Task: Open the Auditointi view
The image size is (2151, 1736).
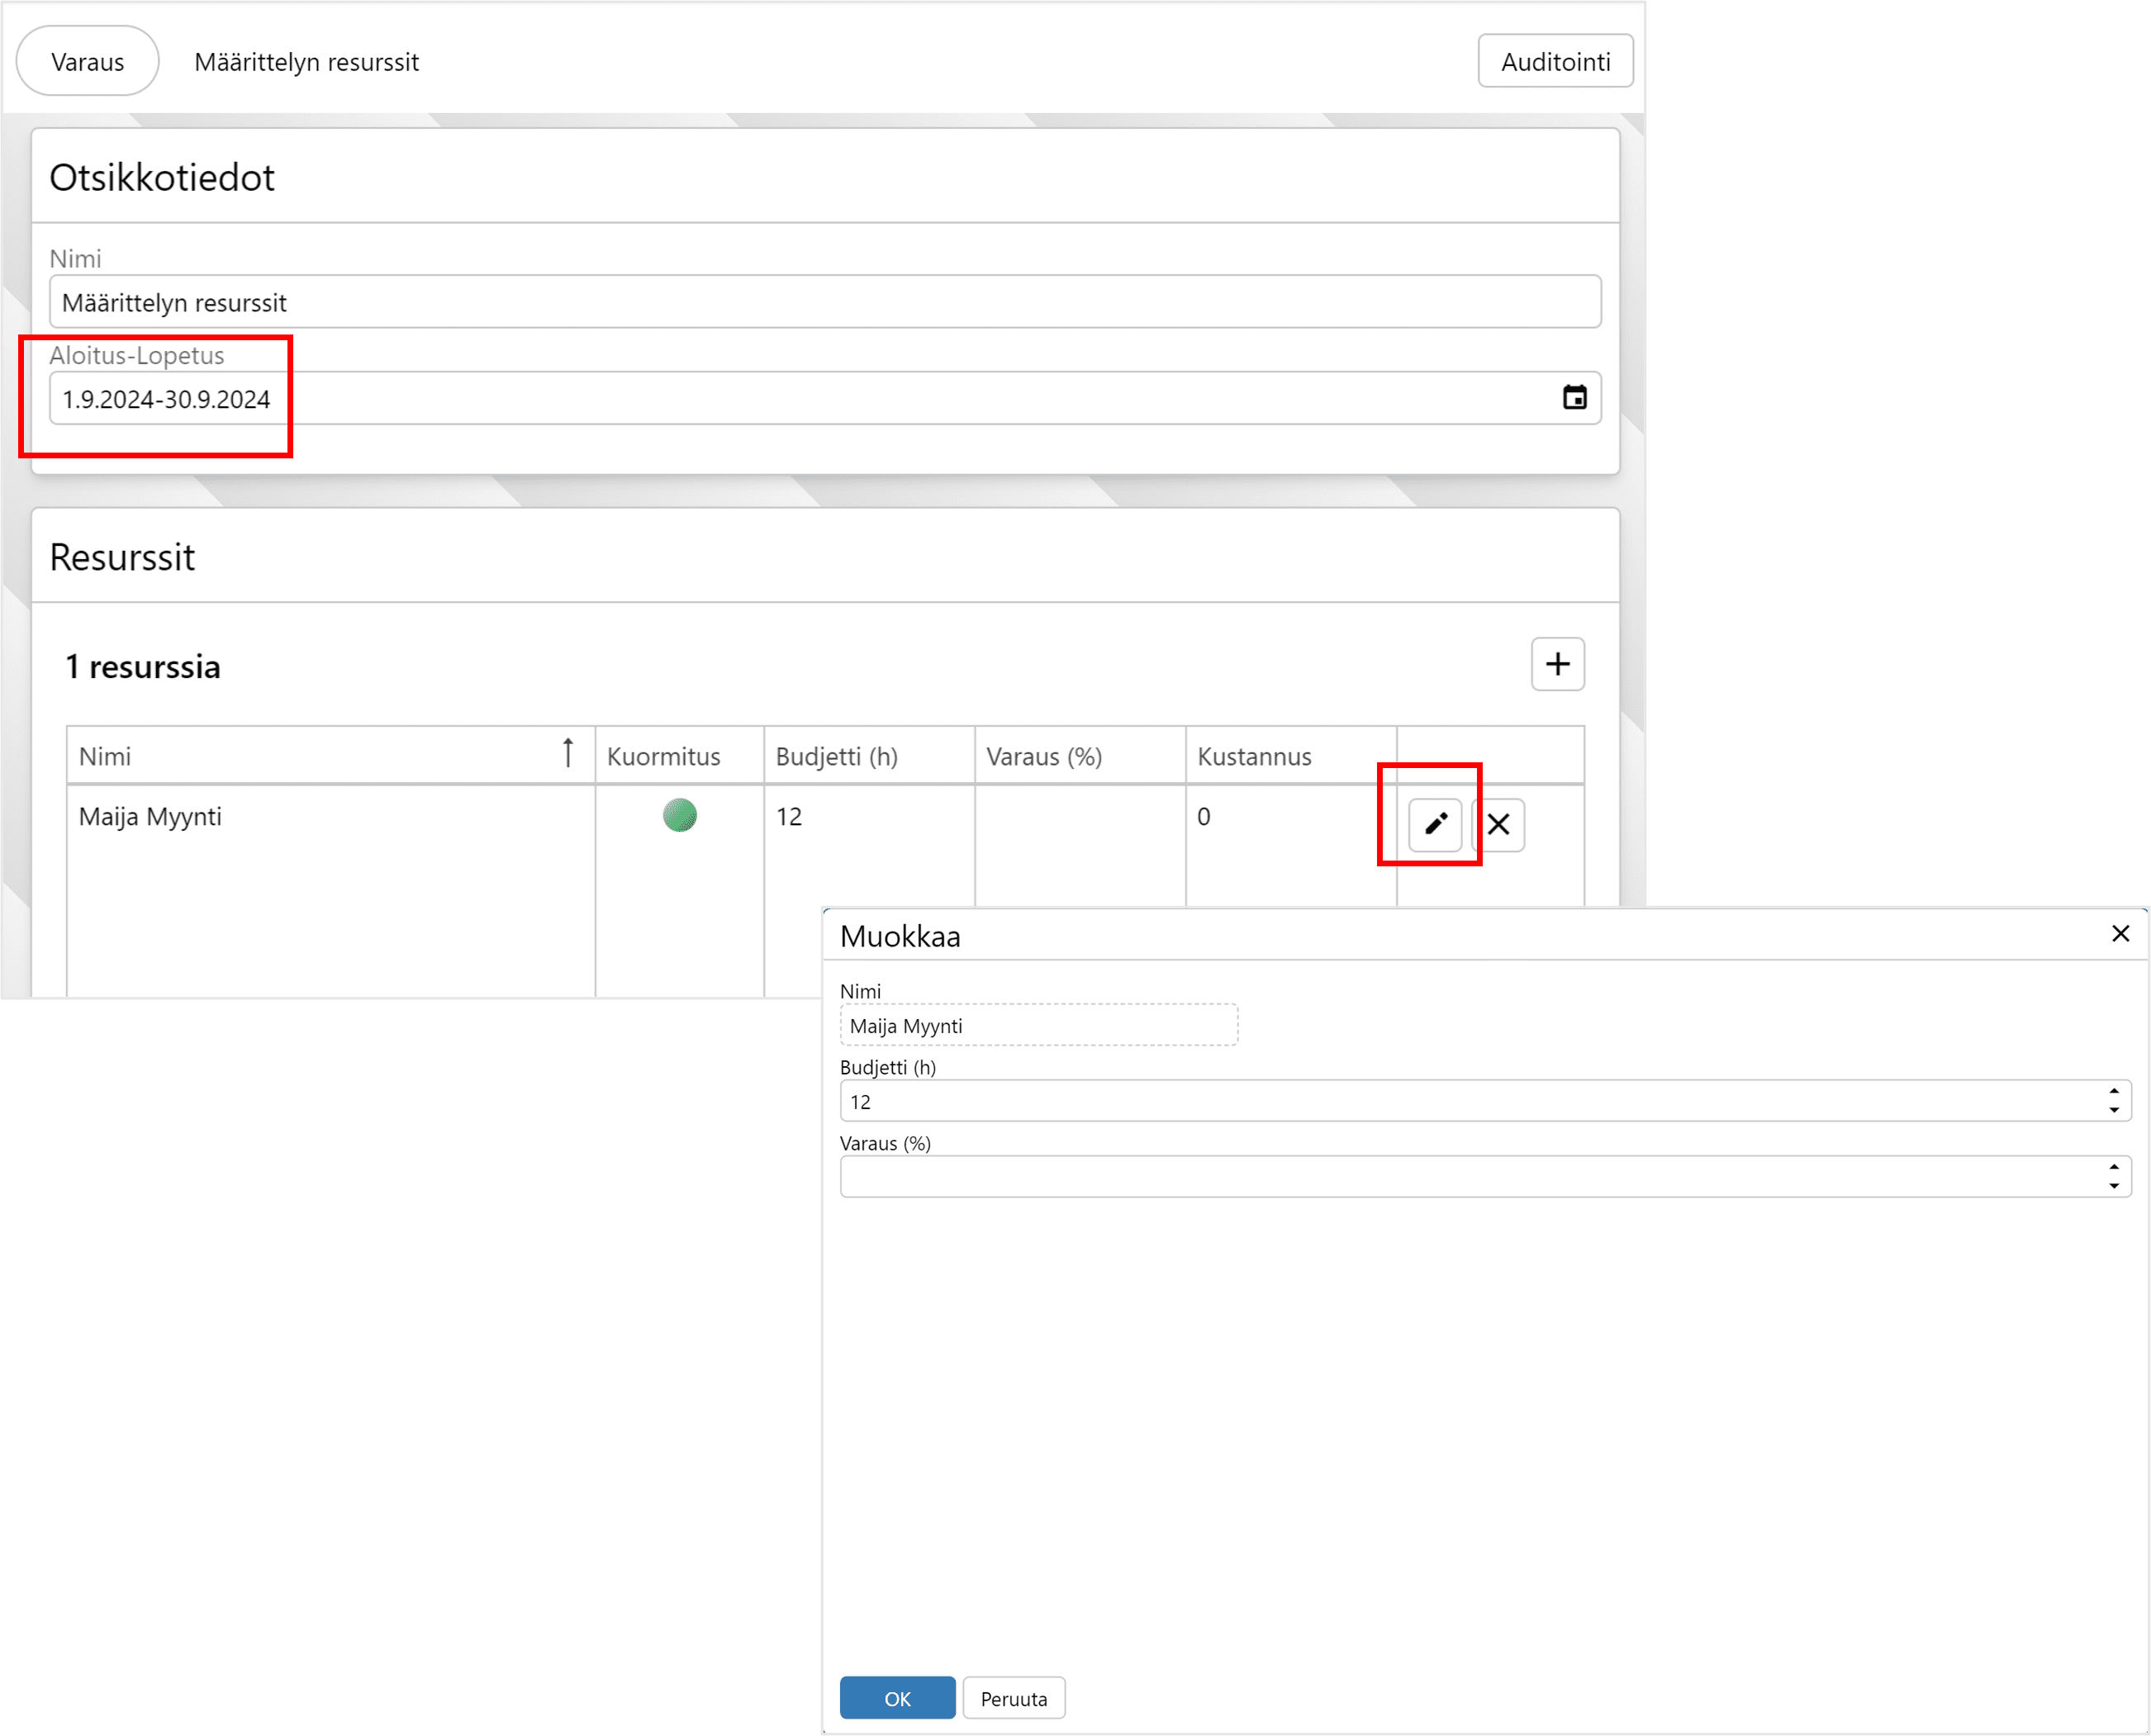Action: pos(1555,62)
